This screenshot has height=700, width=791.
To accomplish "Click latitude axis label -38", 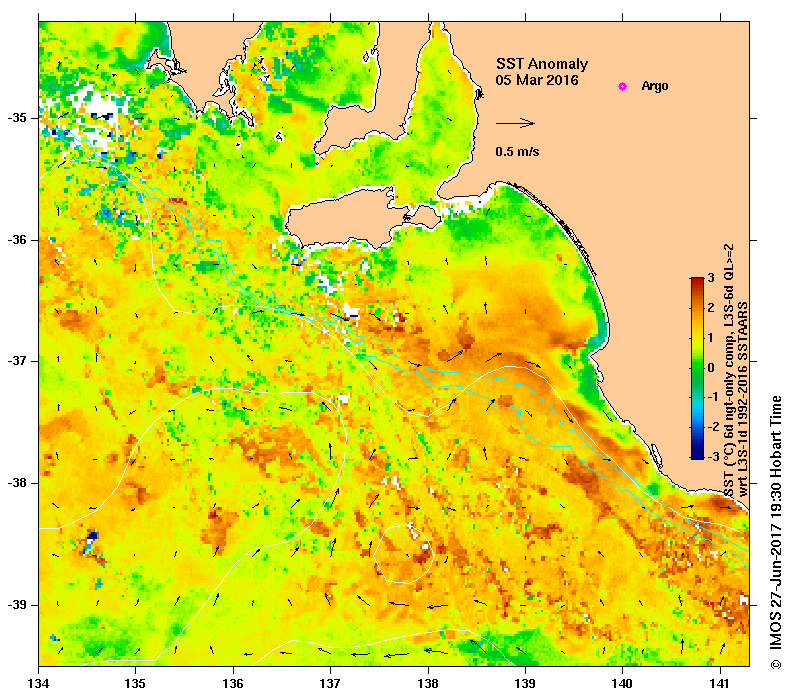I will click(x=17, y=483).
